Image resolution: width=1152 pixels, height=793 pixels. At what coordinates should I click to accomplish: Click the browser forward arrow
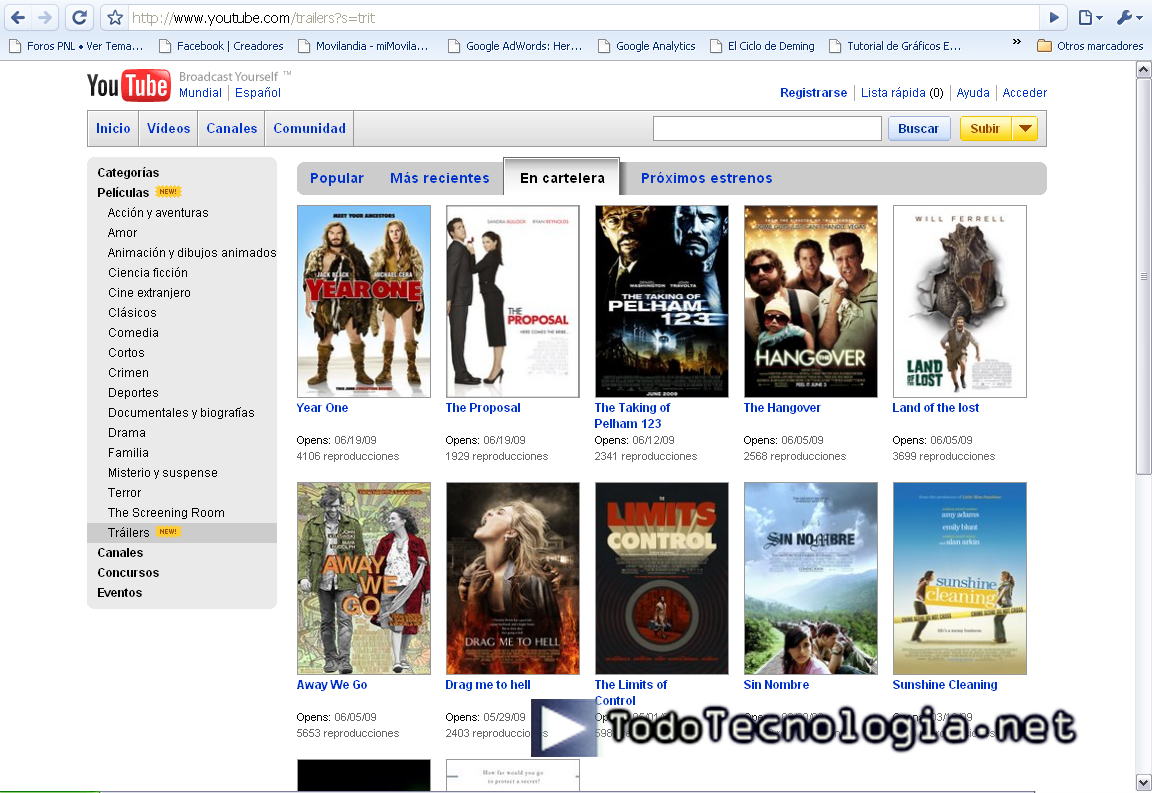(x=45, y=17)
